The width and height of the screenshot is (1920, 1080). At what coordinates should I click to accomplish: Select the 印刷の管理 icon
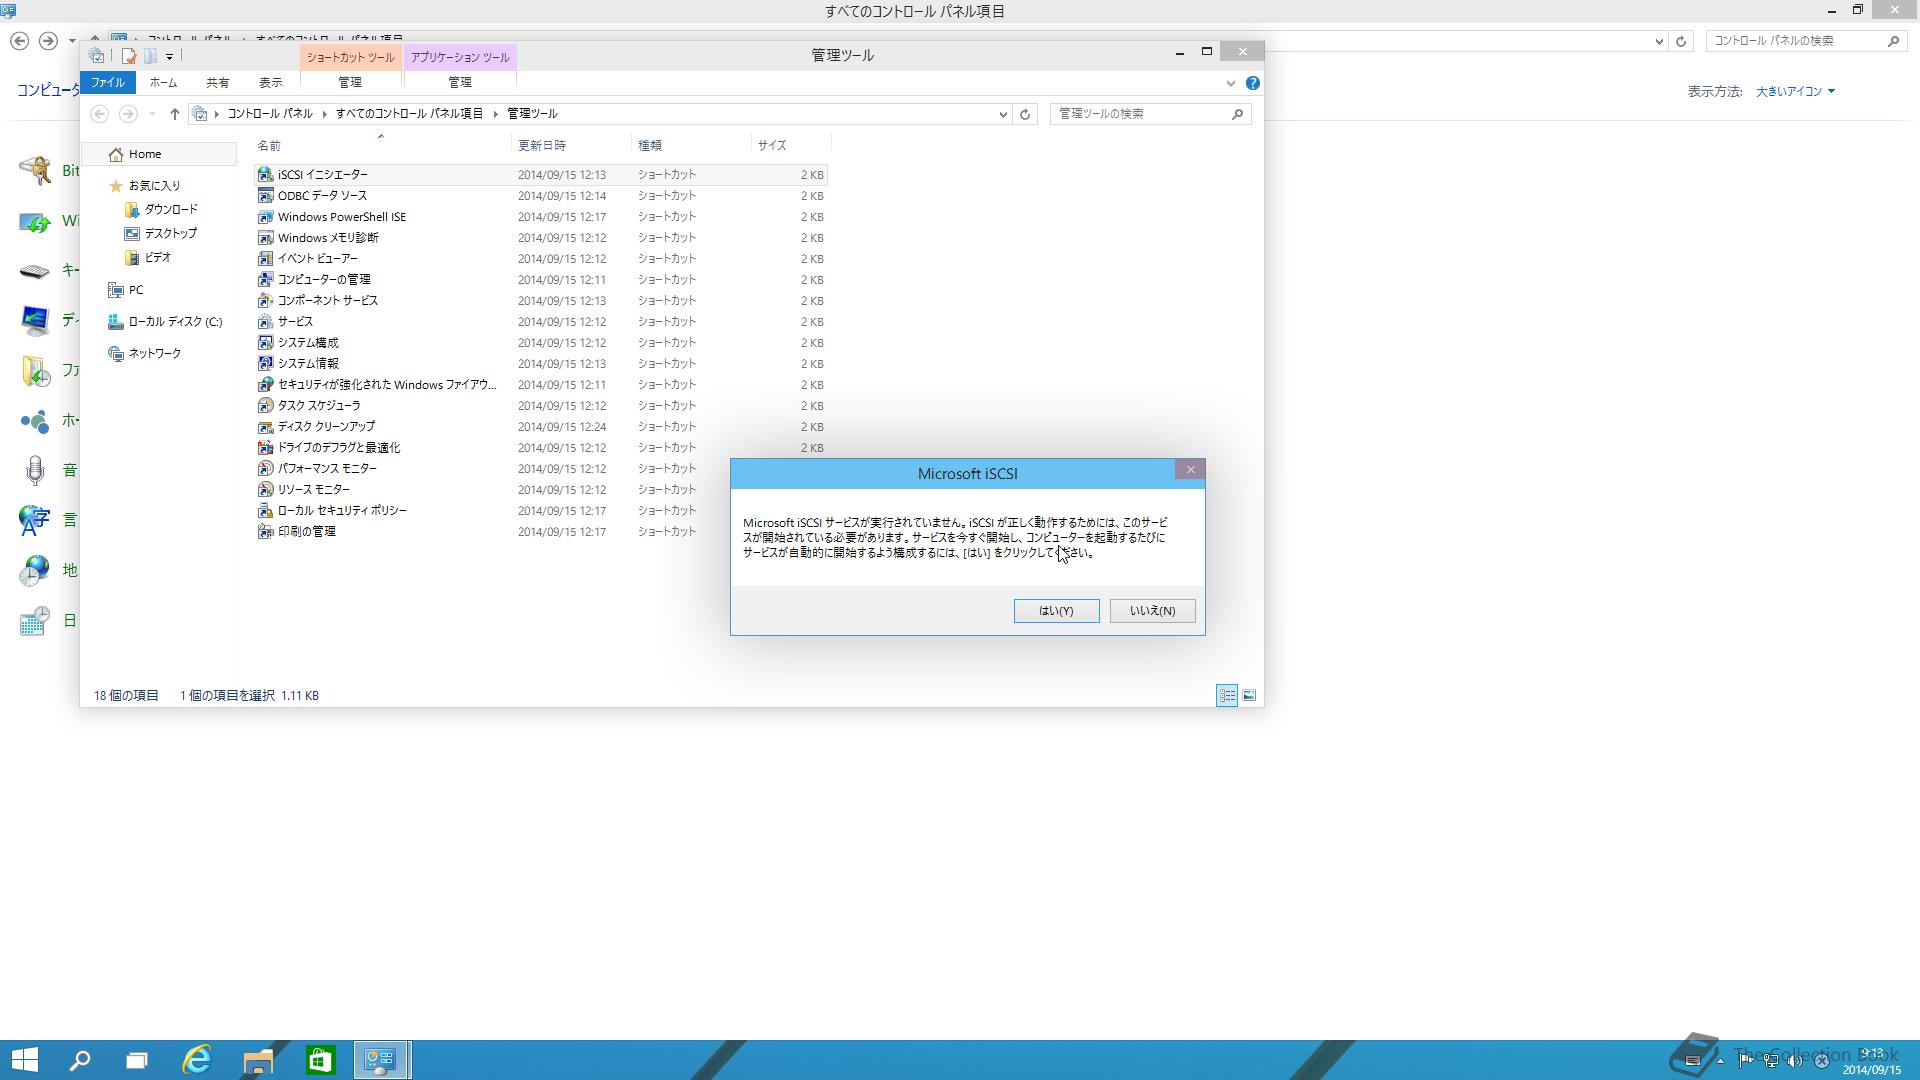[265, 531]
